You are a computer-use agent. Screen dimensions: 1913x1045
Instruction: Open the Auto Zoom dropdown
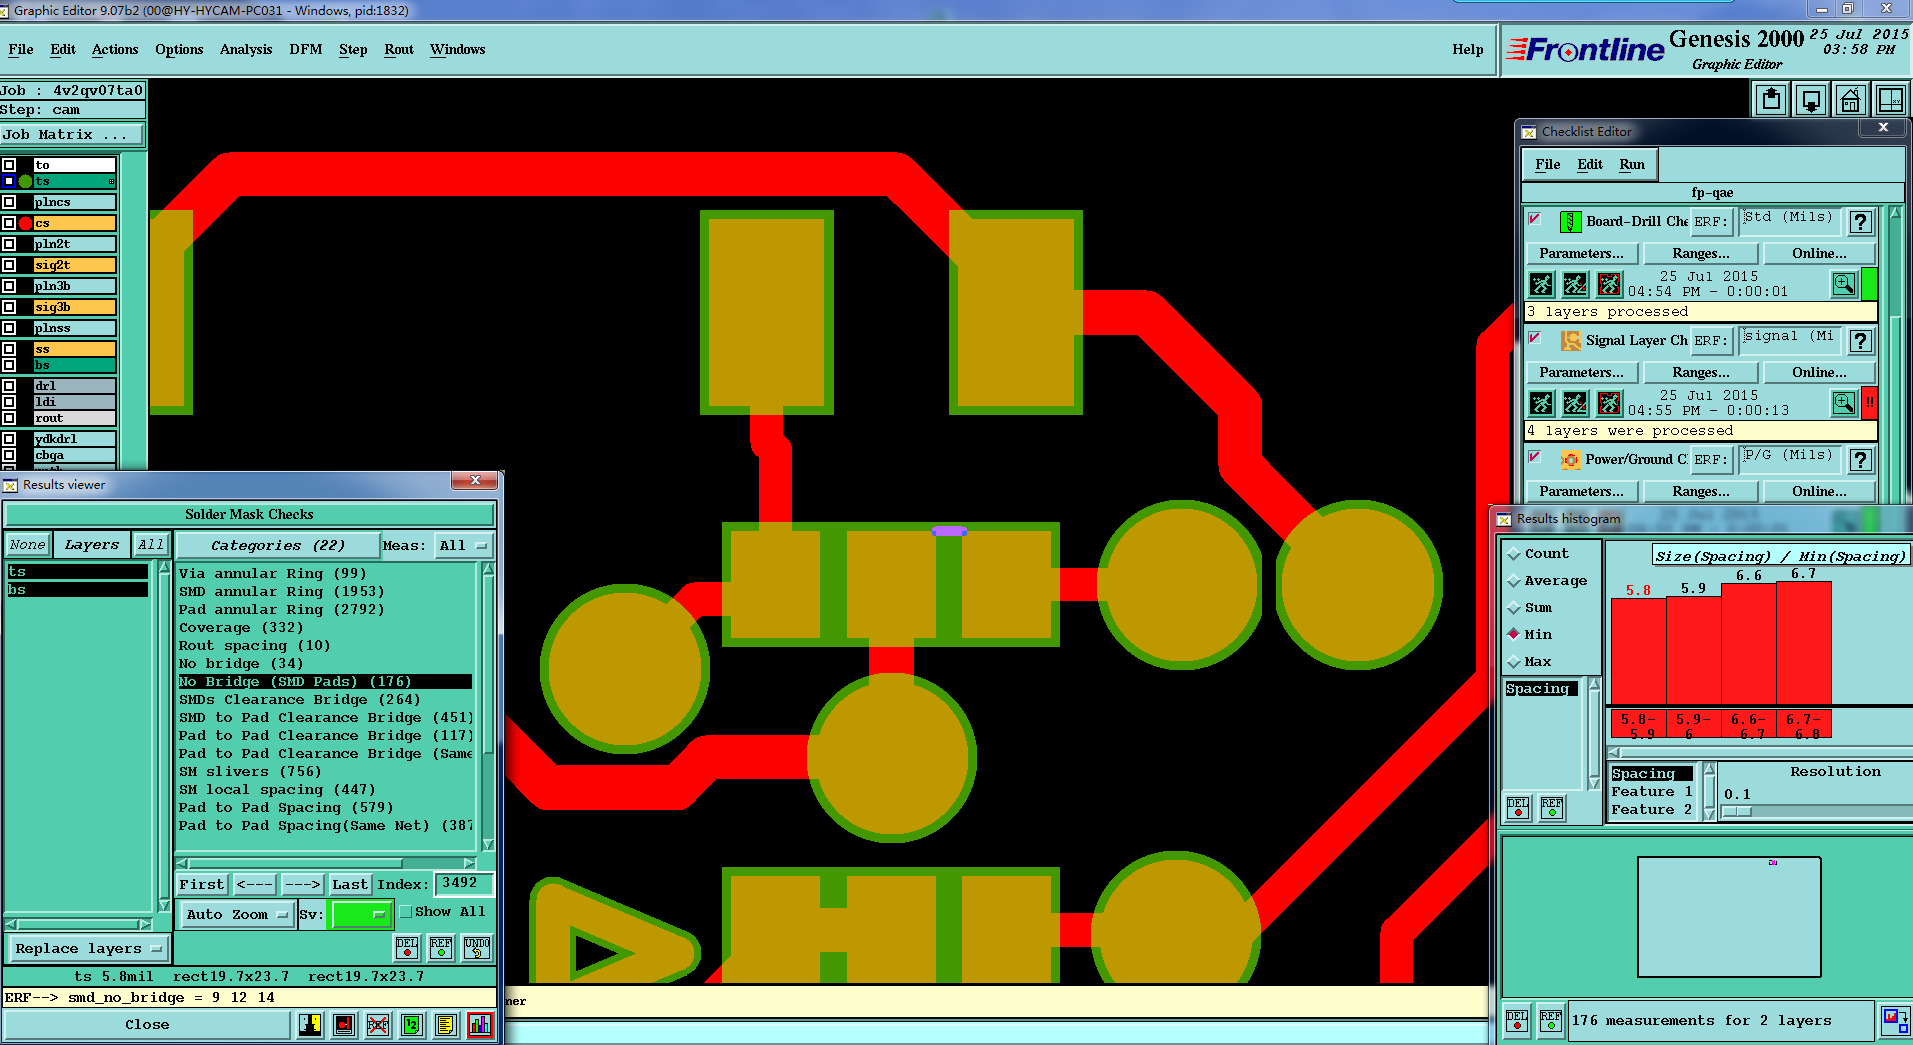click(237, 914)
